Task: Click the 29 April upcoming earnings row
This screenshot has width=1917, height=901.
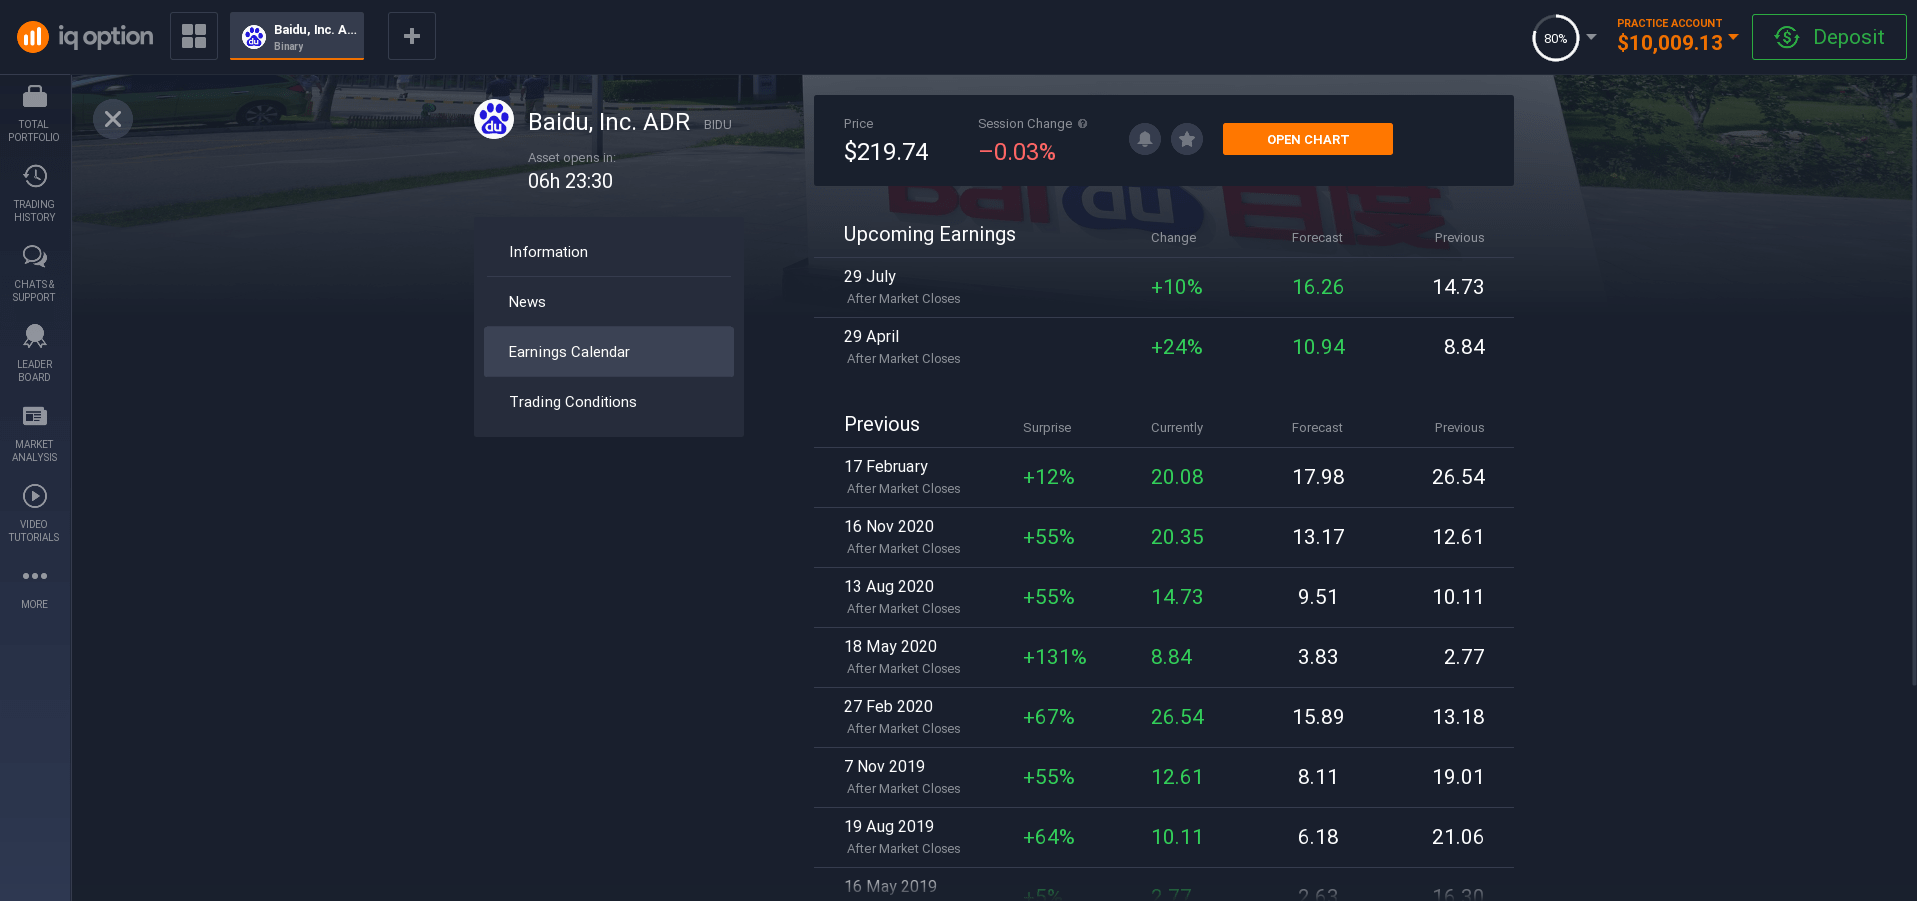Action: [x=1164, y=348]
